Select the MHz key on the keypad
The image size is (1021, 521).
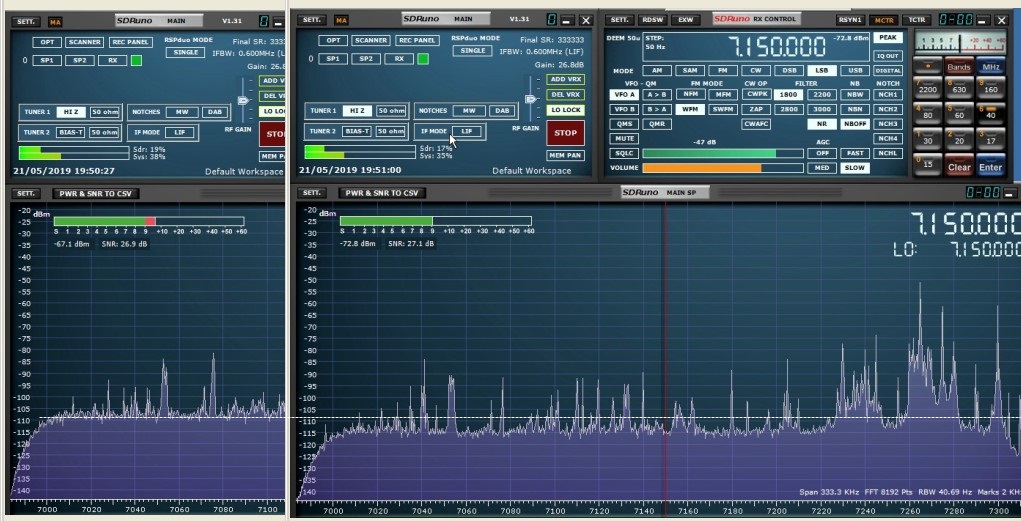tap(990, 66)
